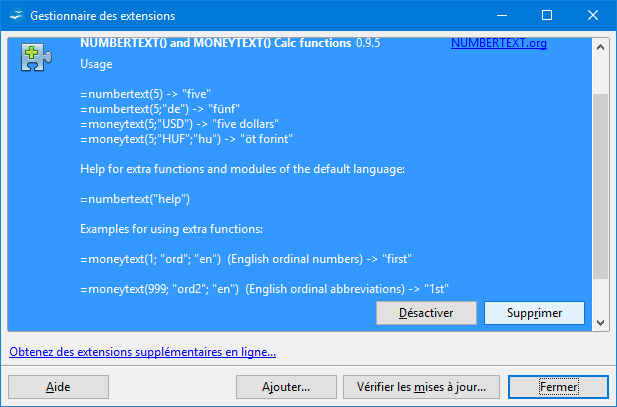Check updates with Vérifier les mises à jour
Viewport: 617px width, 407px height.
421,387
